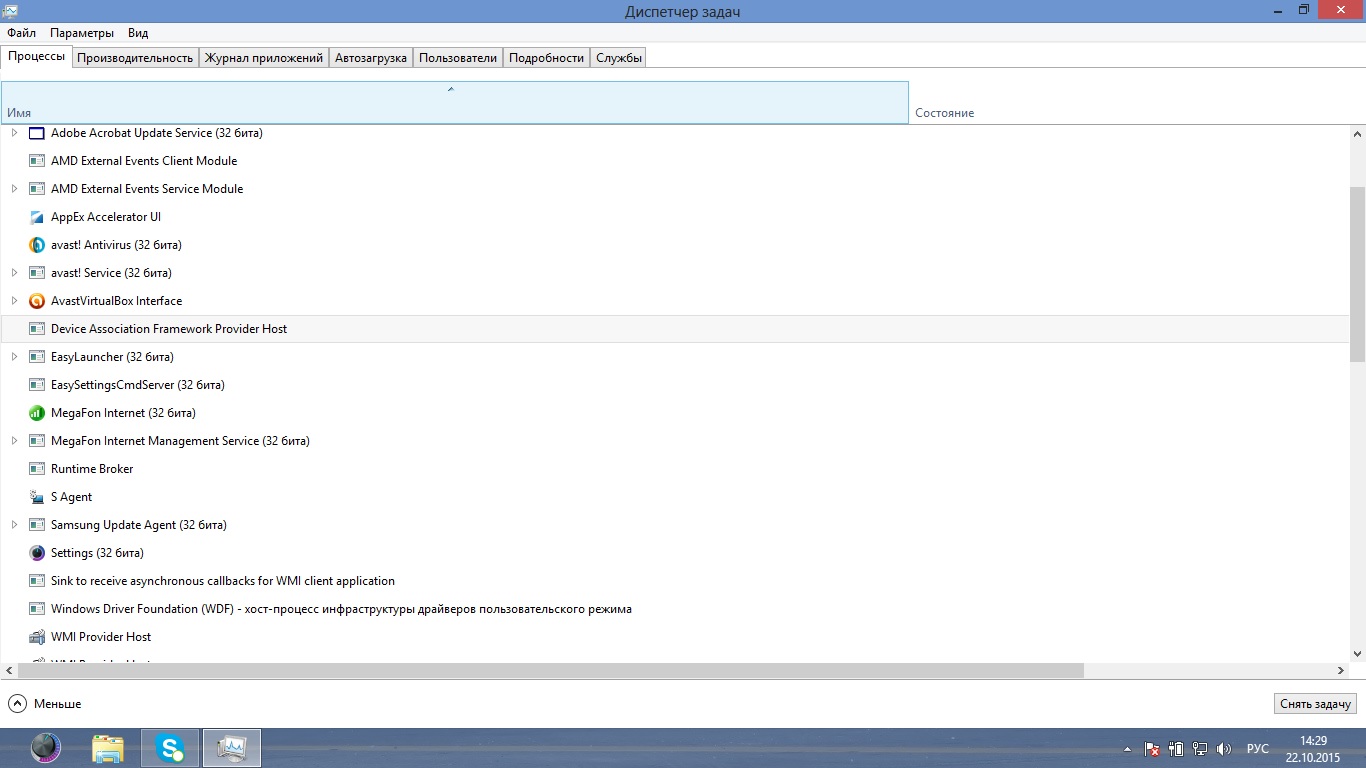Select the Device Association Framework Provider Host text
The height and width of the screenshot is (768, 1366).
(x=169, y=329)
